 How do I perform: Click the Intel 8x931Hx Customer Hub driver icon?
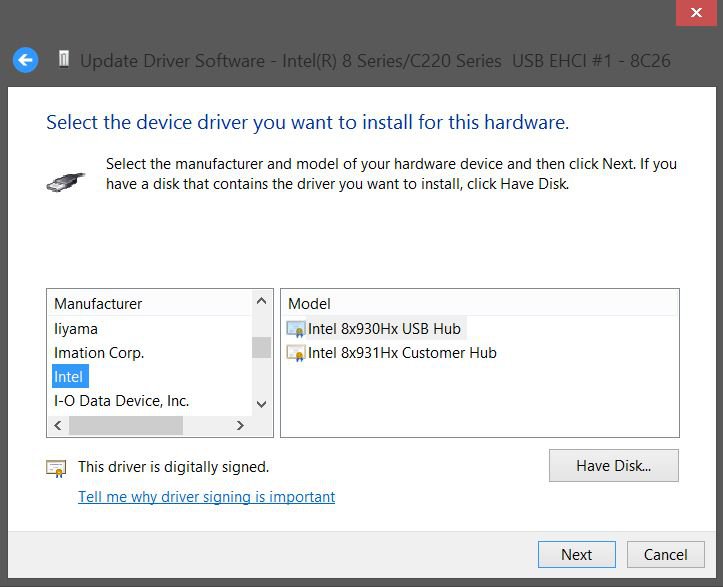296,353
